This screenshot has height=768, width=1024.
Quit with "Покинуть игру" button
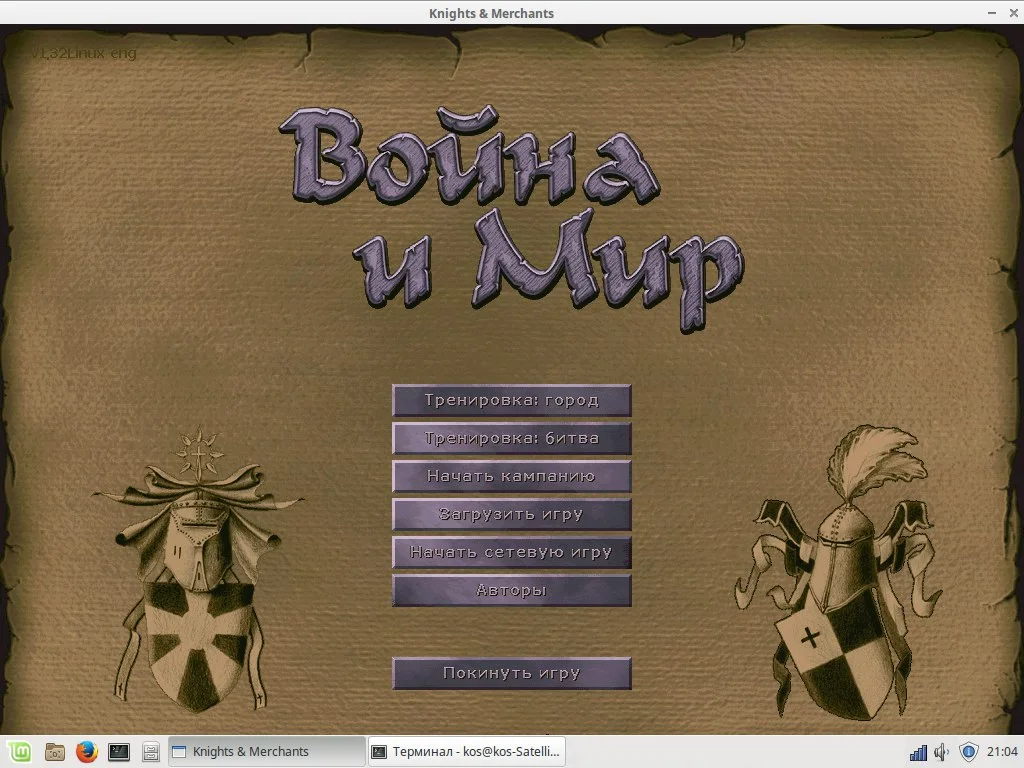tap(511, 673)
